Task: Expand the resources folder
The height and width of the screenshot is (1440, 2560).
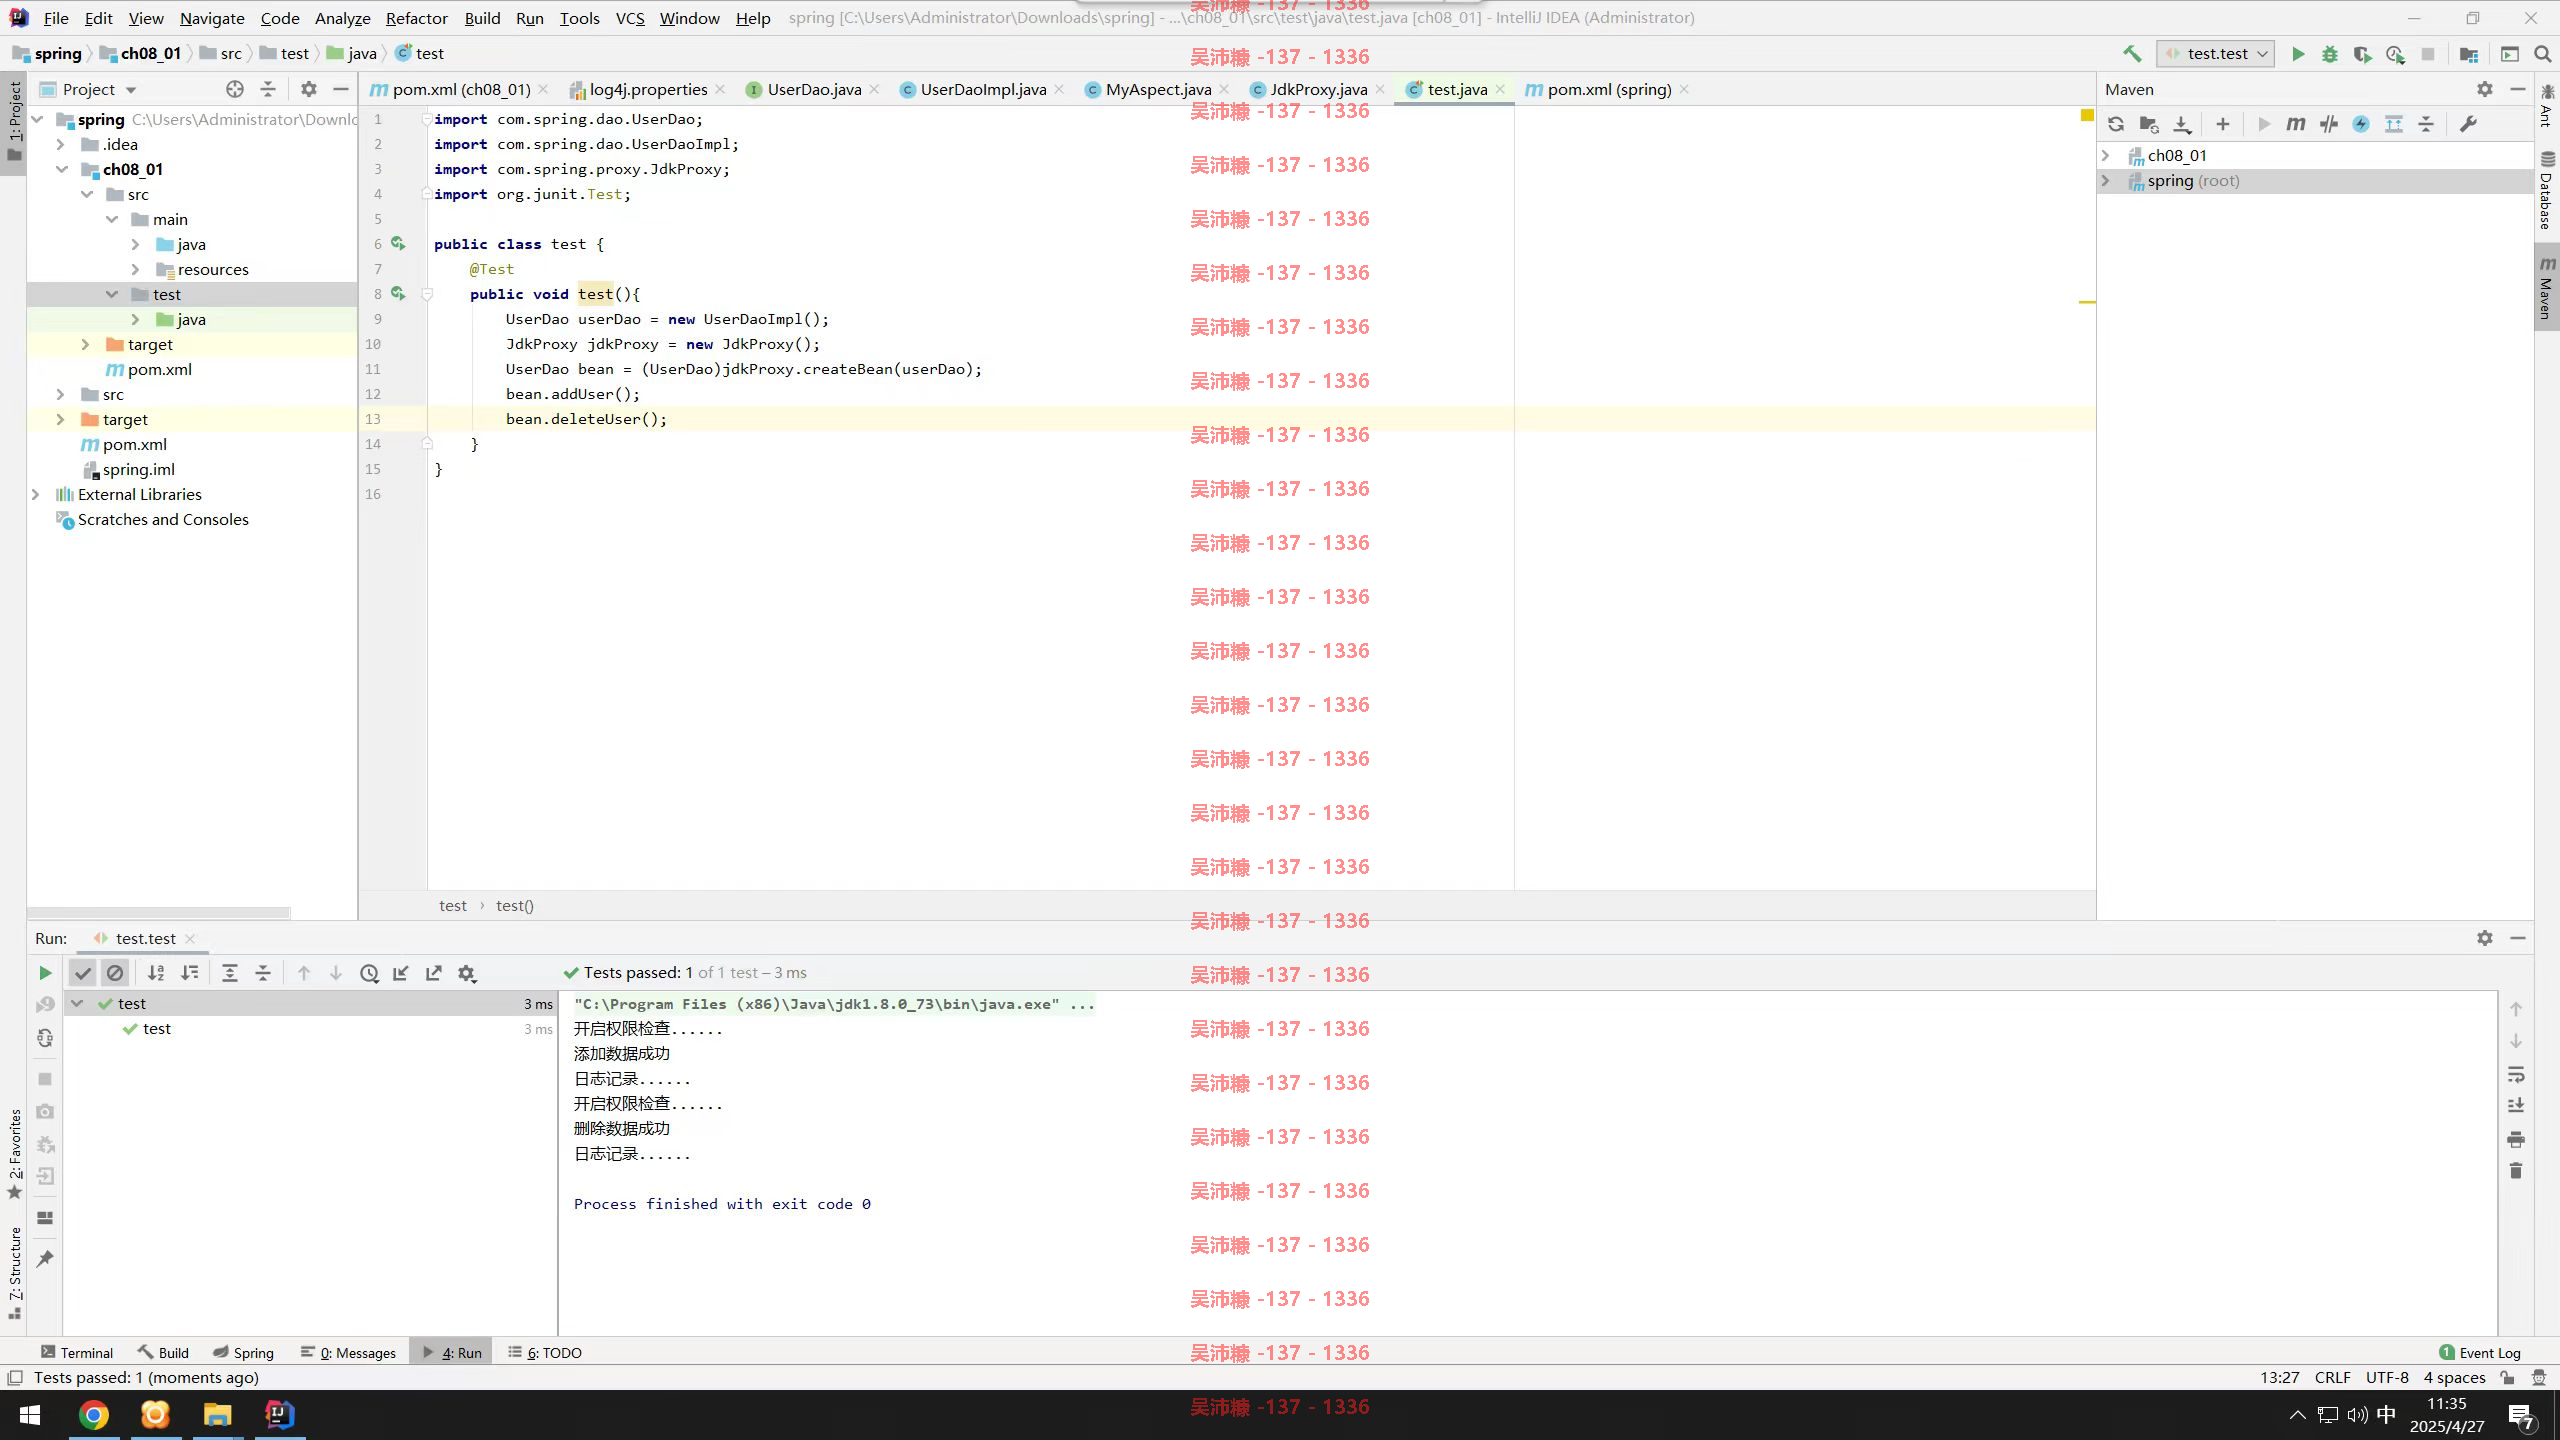Action: pyautogui.click(x=135, y=269)
